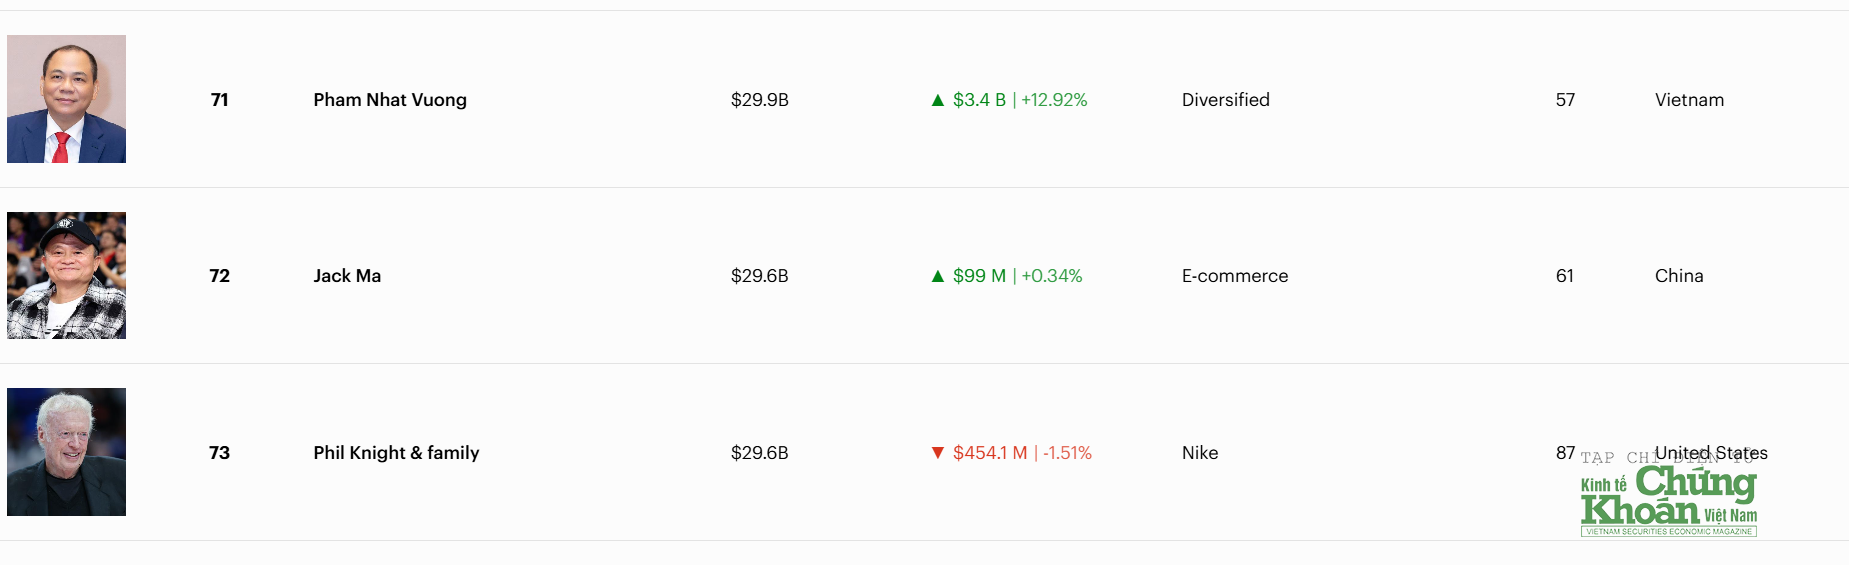This screenshot has width=1849, height=565.
Task: Click the green up arrow beside $99 M
Action: (938, 276)
